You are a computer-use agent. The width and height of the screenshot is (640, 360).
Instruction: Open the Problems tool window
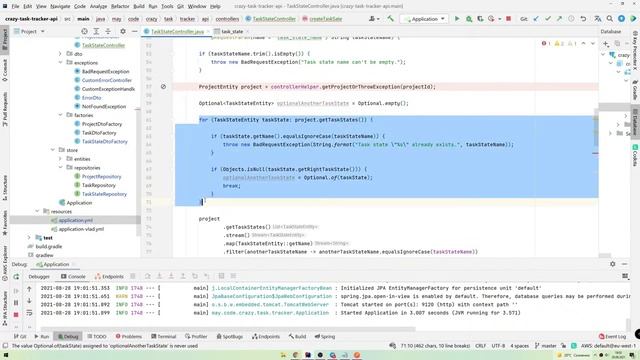(129, 336)
